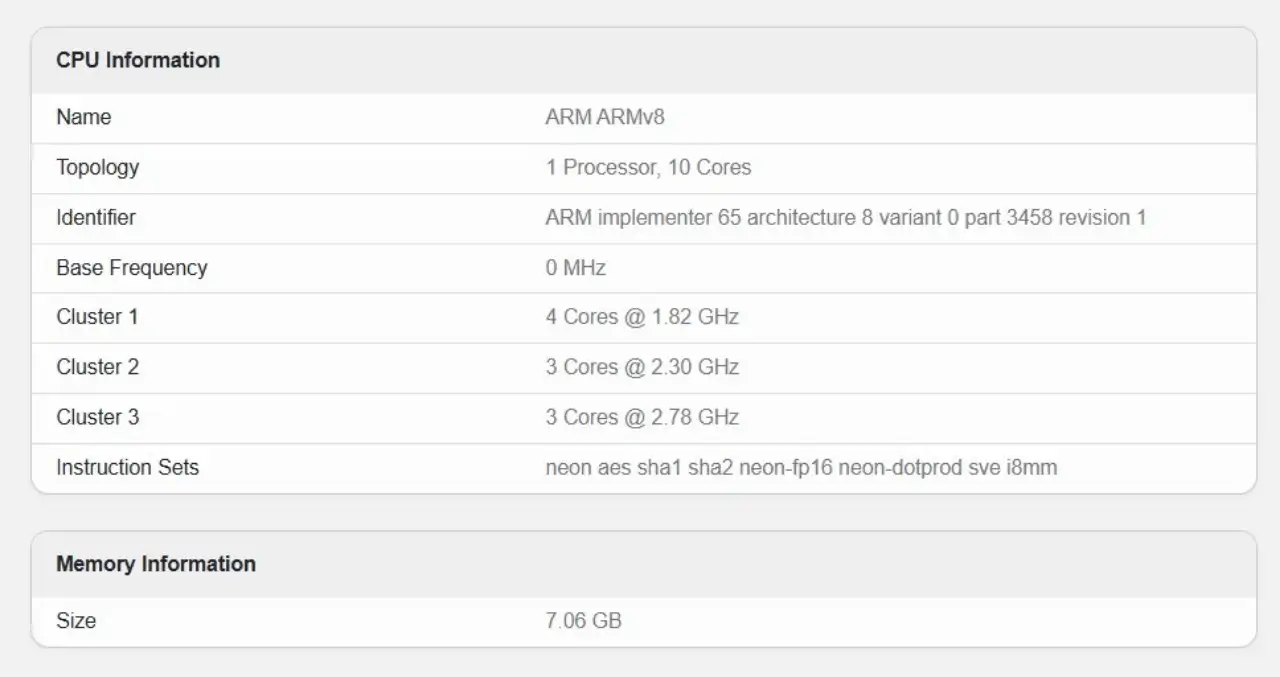Click the Instruction Sets label
This screenshot has height=677, width=1280.
(x=128, y=467)
